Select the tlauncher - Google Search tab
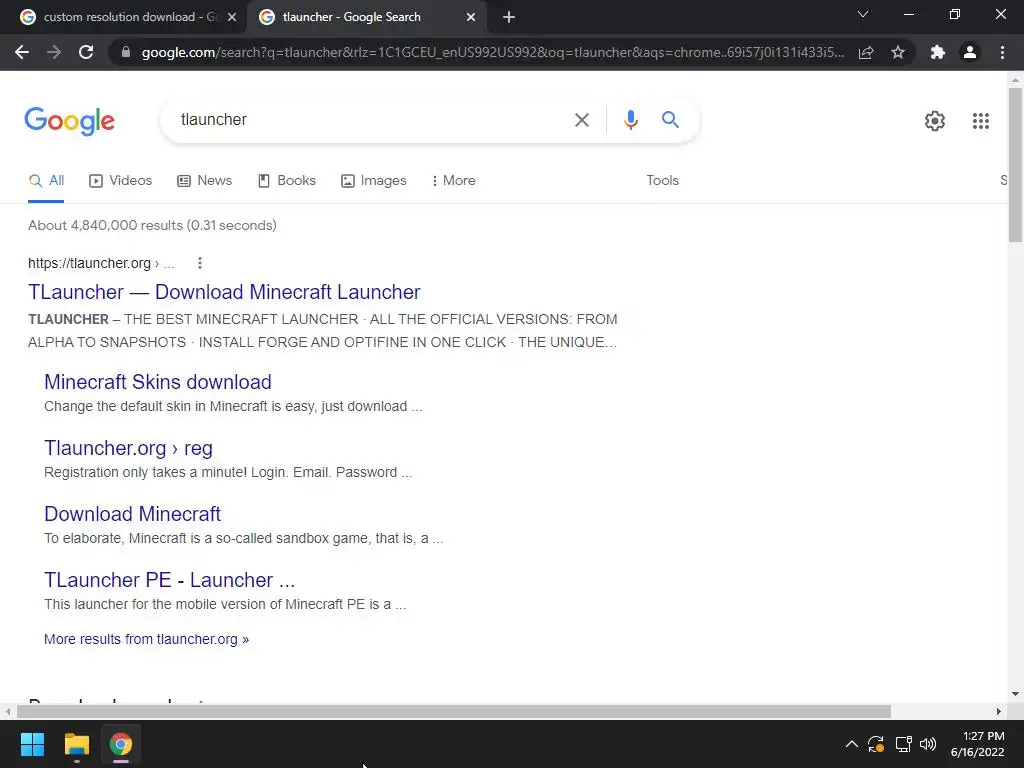Viewport: 1024px width, 768px height. (367, 17)
